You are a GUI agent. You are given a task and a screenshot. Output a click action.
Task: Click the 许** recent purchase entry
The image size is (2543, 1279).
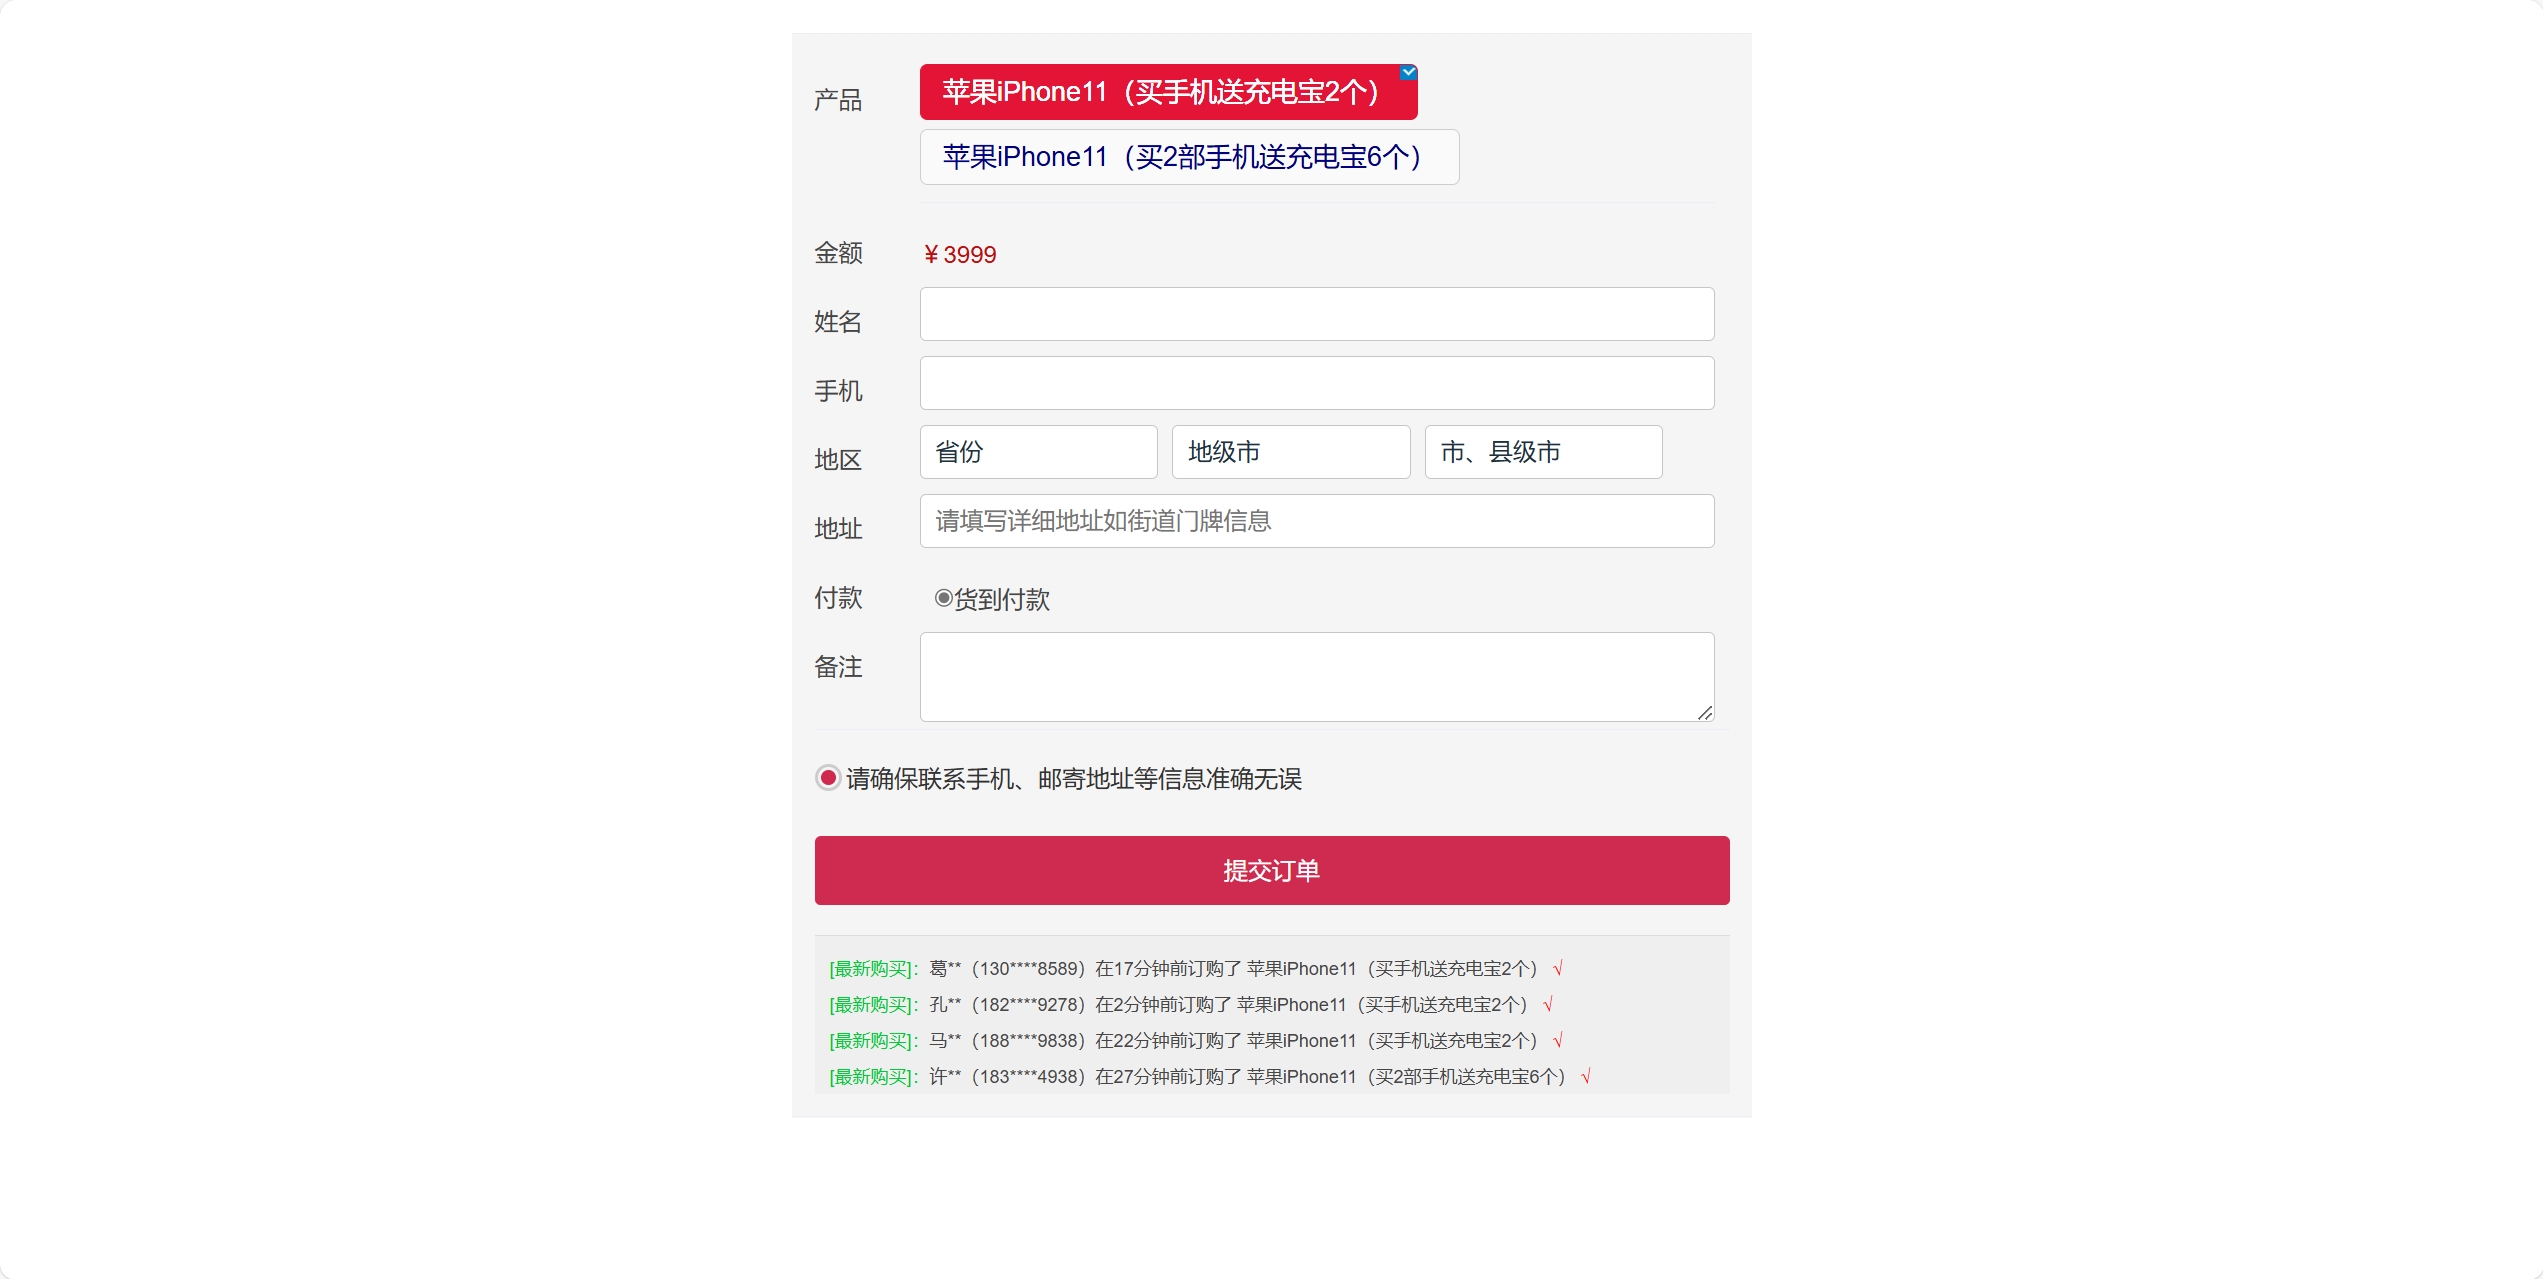point(1205,1077)
